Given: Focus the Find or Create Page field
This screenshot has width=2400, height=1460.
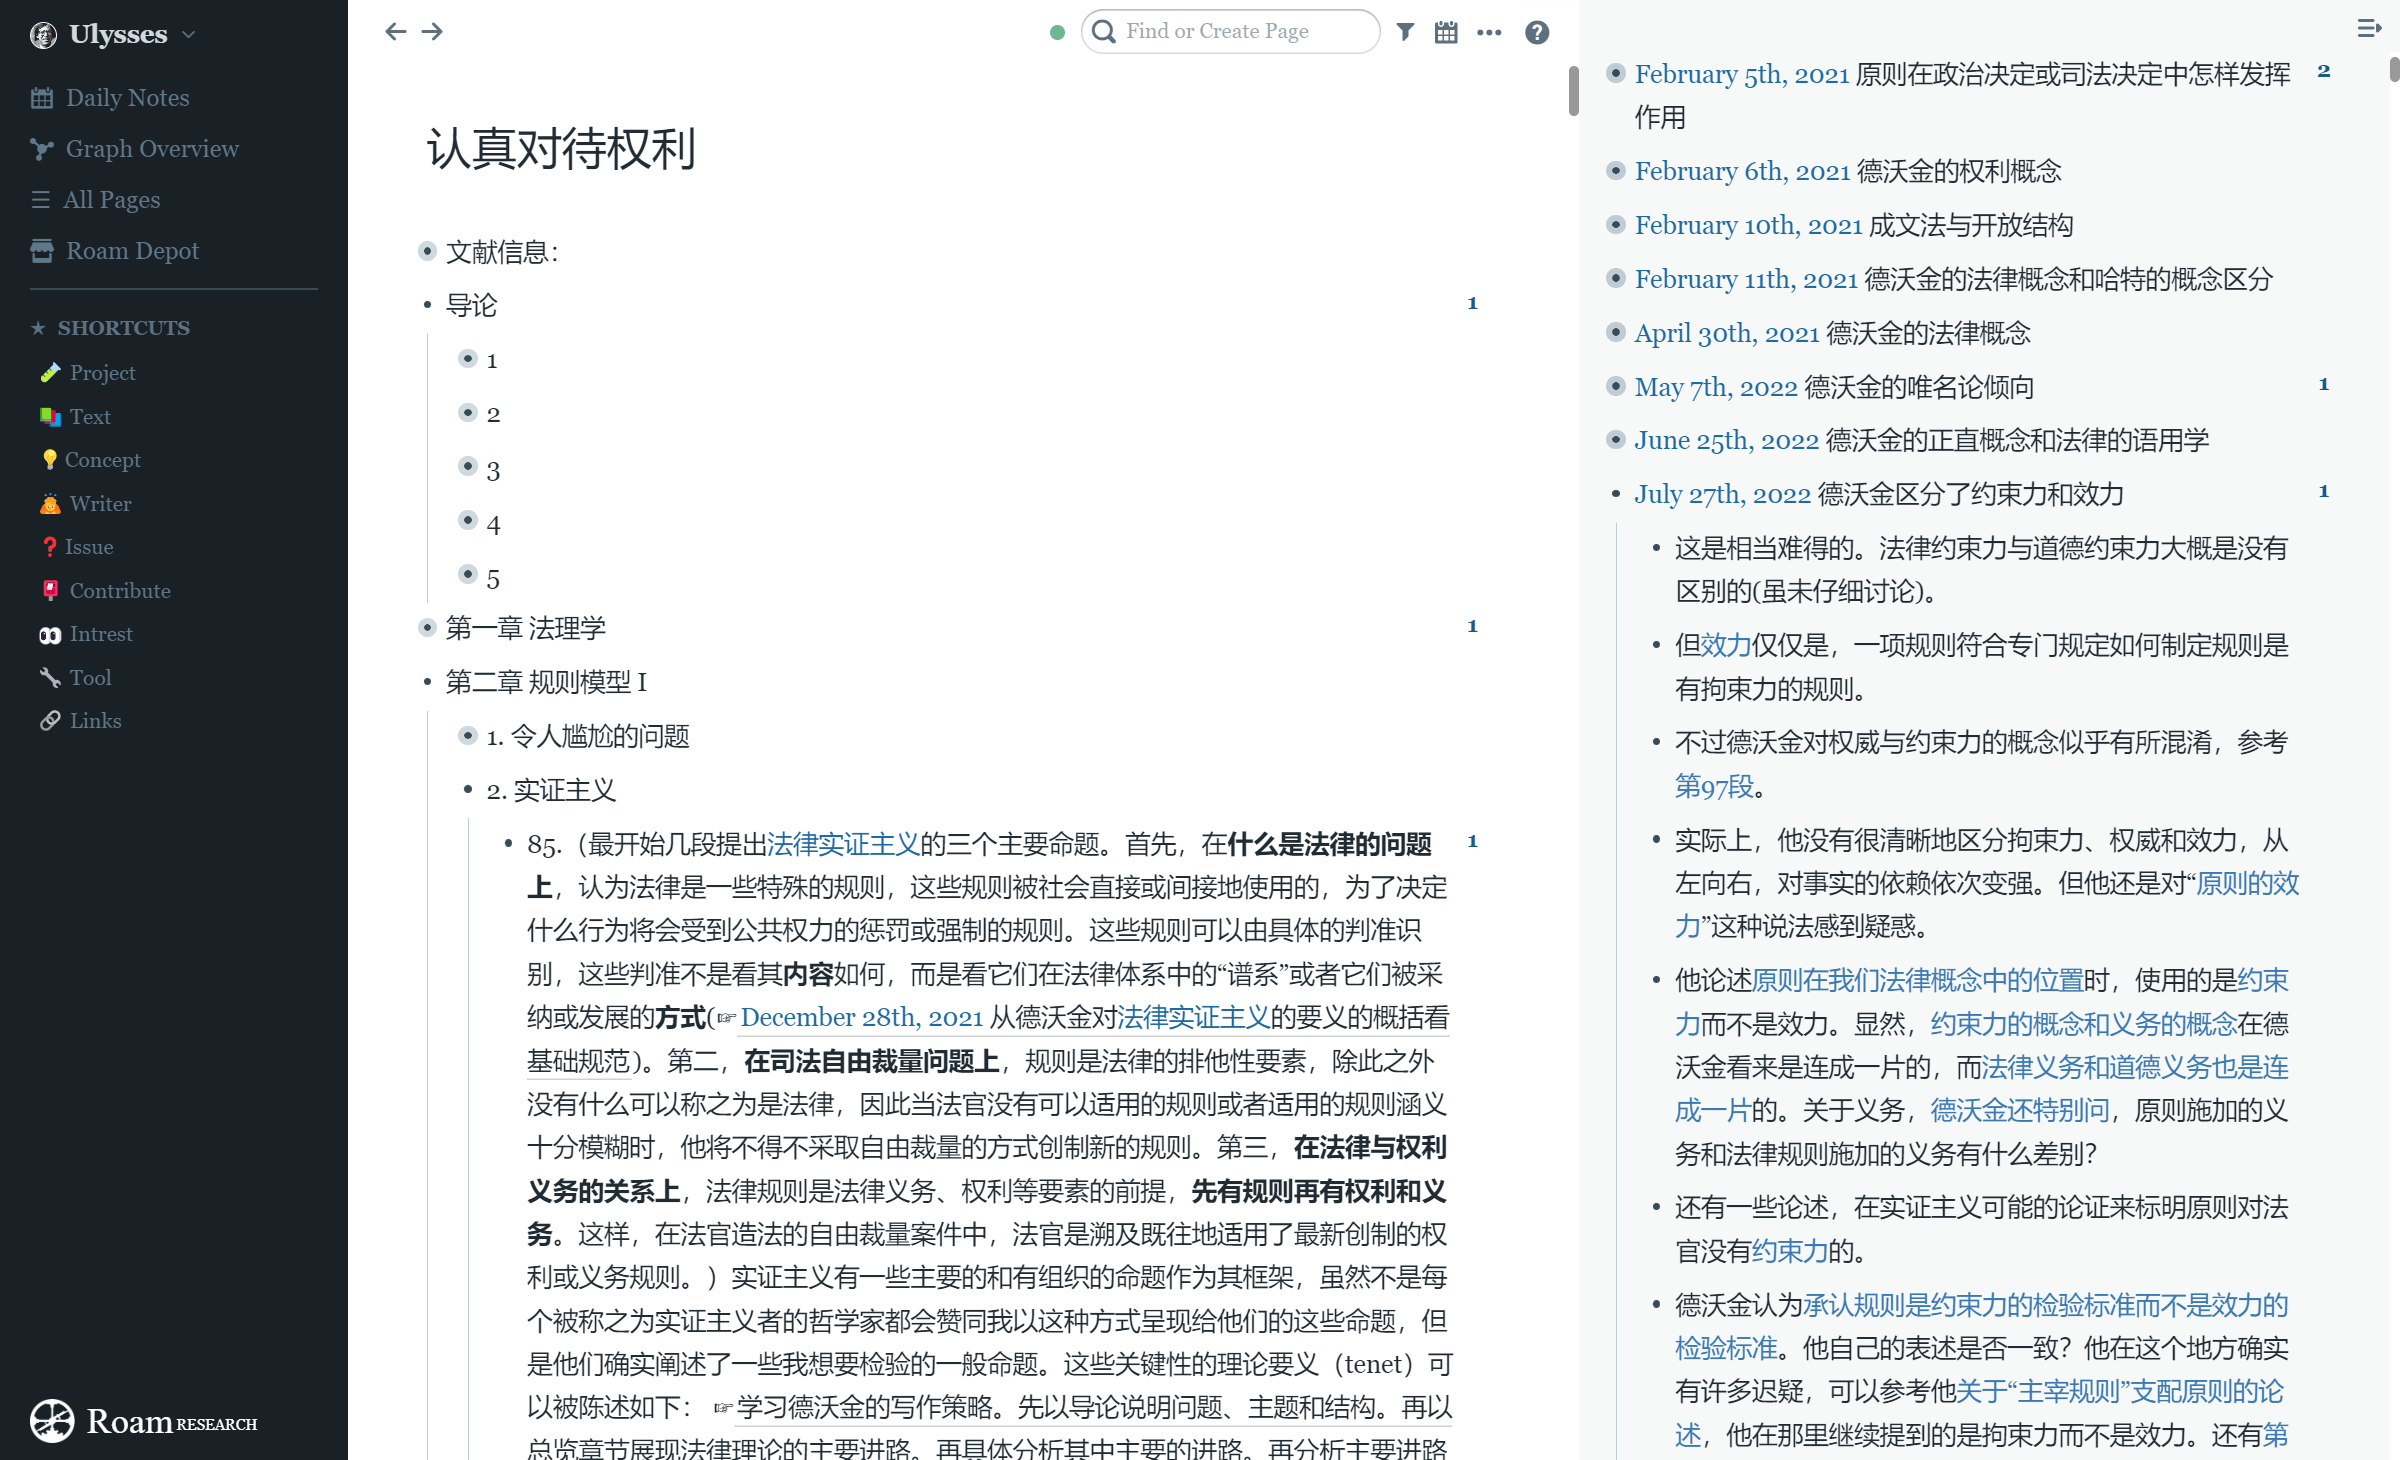Looking at the screenshot, I should point(1231,32).
